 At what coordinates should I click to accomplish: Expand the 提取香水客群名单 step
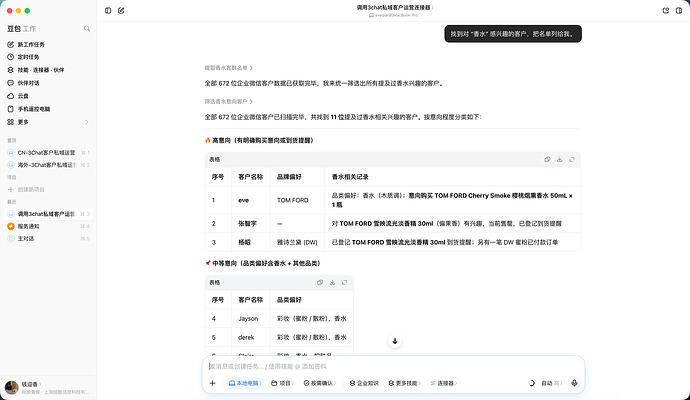(228, 68)
